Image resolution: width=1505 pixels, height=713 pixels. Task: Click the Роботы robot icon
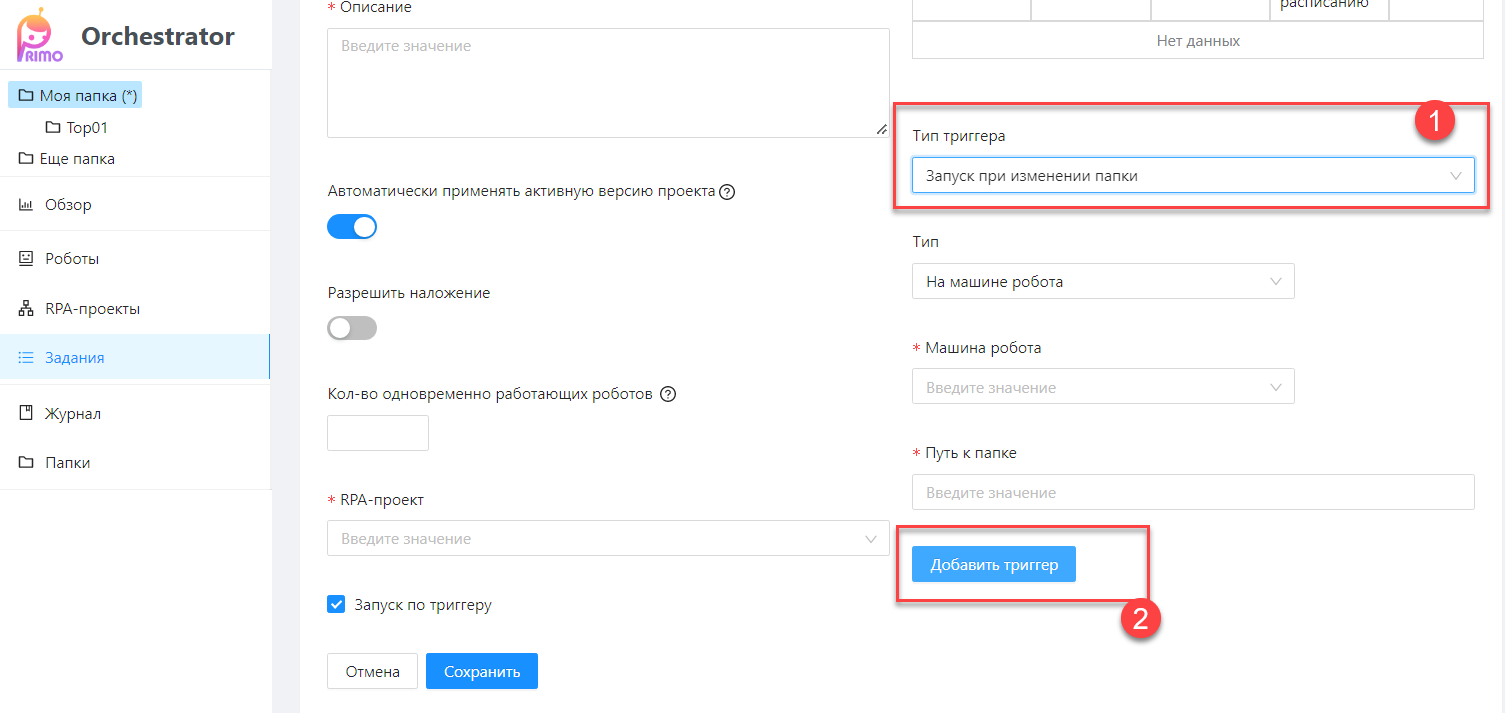coord(26,258)
